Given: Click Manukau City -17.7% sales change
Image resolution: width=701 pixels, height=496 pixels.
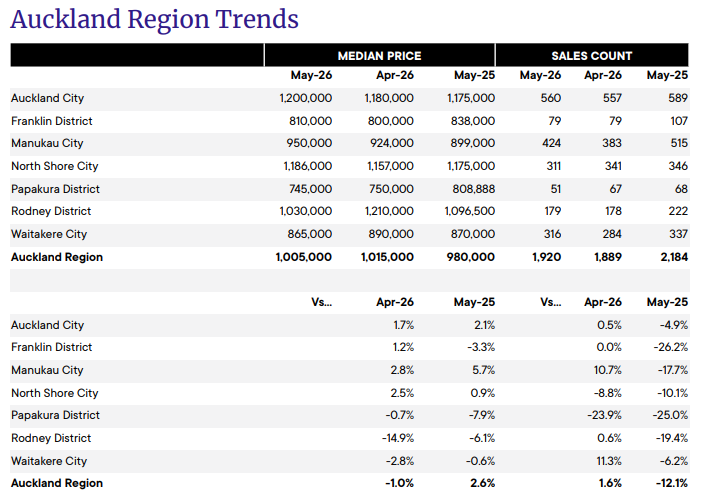Looking at the screenshot, I should [672, 370].
